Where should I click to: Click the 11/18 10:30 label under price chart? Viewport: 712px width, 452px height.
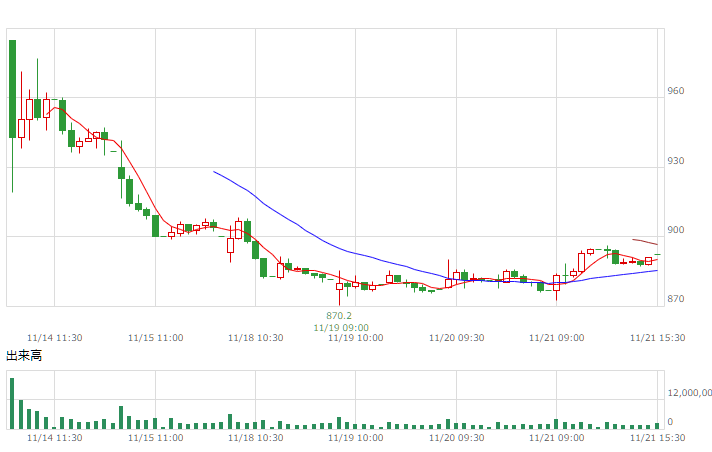coord(256,338)
